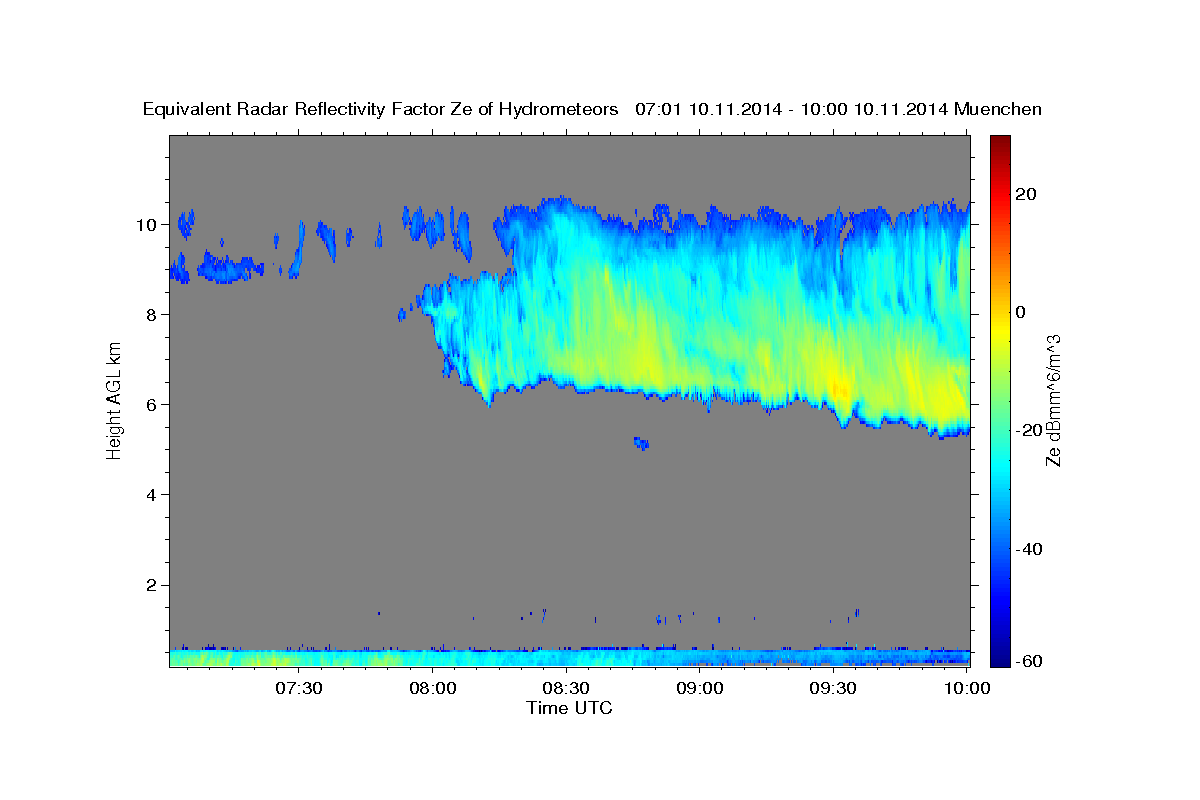Screen dimensions: 1200x800
Task: Click the 'Muenchen' location label in the title
Action: [998, 109]
